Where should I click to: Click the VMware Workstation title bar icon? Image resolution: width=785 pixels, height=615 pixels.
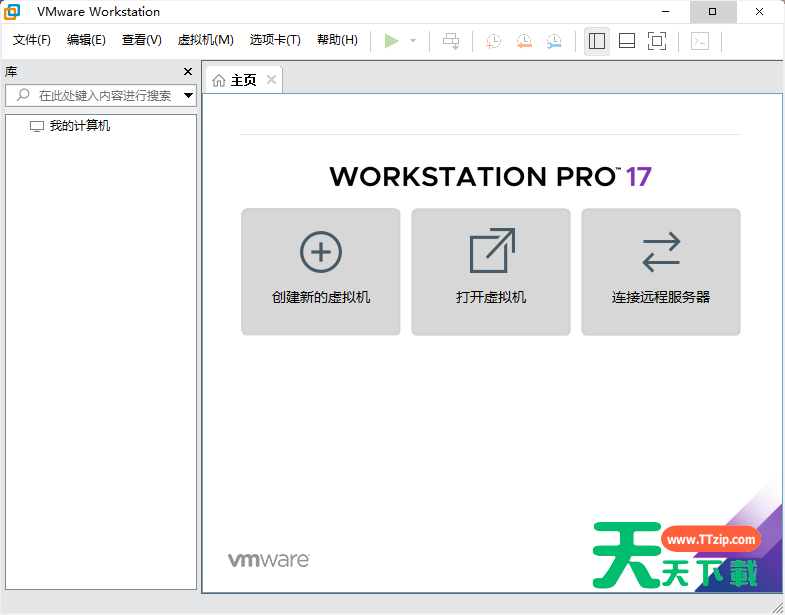12,12
